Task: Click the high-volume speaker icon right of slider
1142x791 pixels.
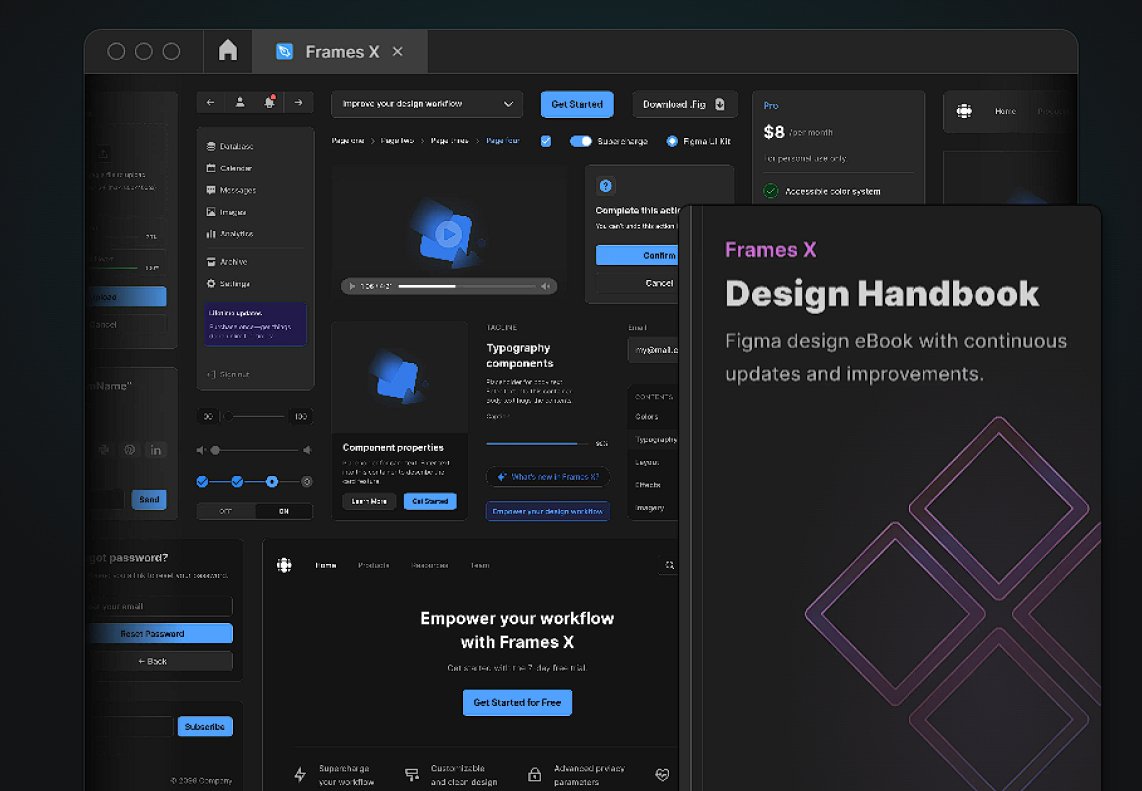Action: click(x=307, y=450)
